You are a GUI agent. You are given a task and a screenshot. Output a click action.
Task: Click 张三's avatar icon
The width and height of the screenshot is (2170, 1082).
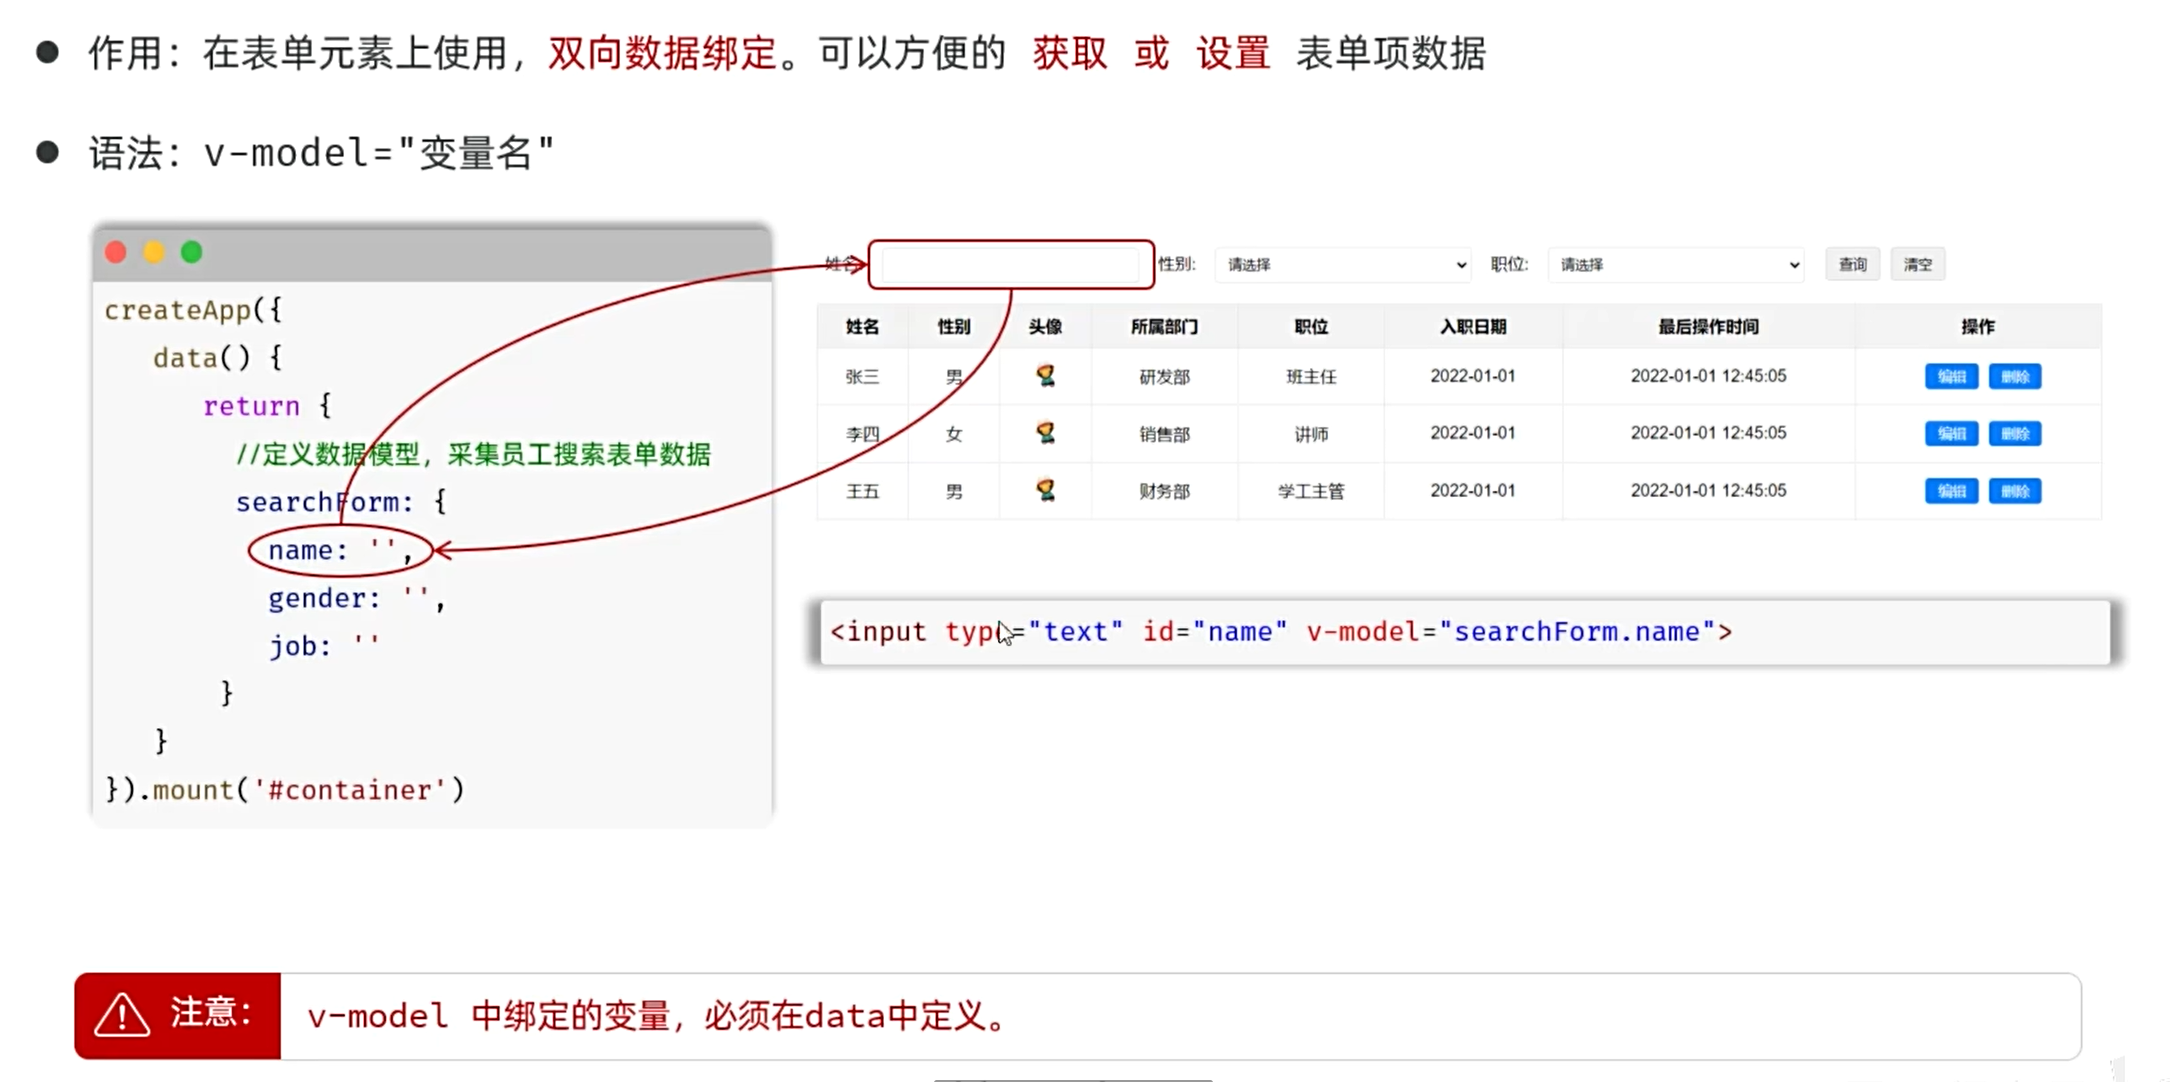click(1045, 376)
